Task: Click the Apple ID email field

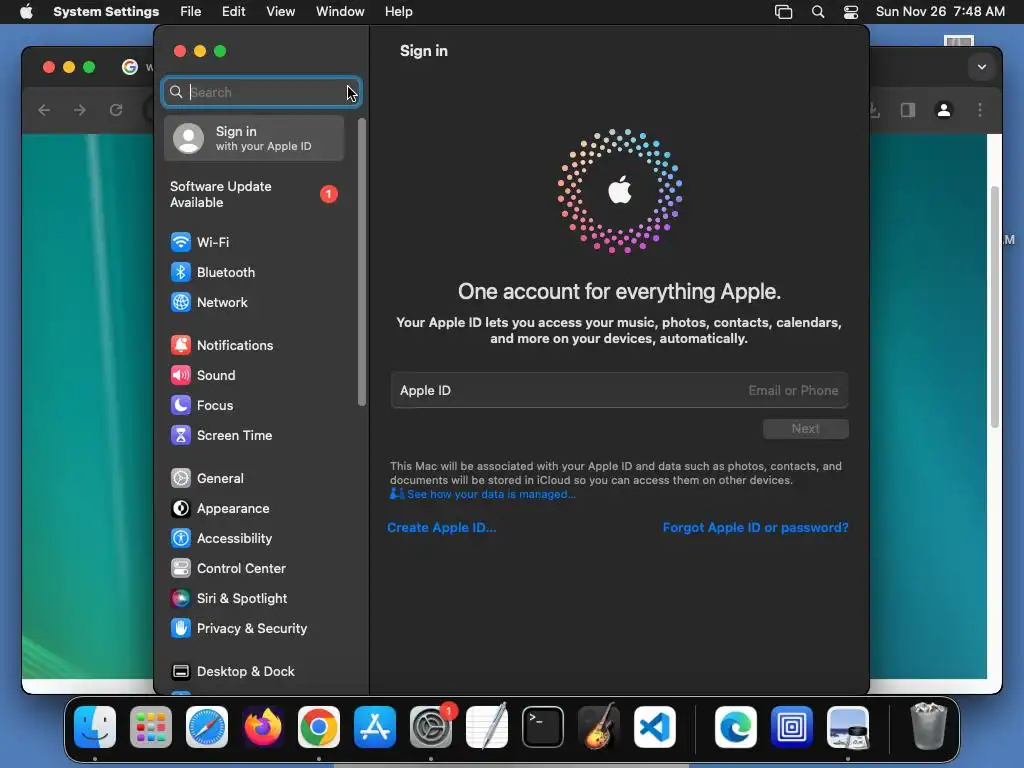Action: click(619, 391)
